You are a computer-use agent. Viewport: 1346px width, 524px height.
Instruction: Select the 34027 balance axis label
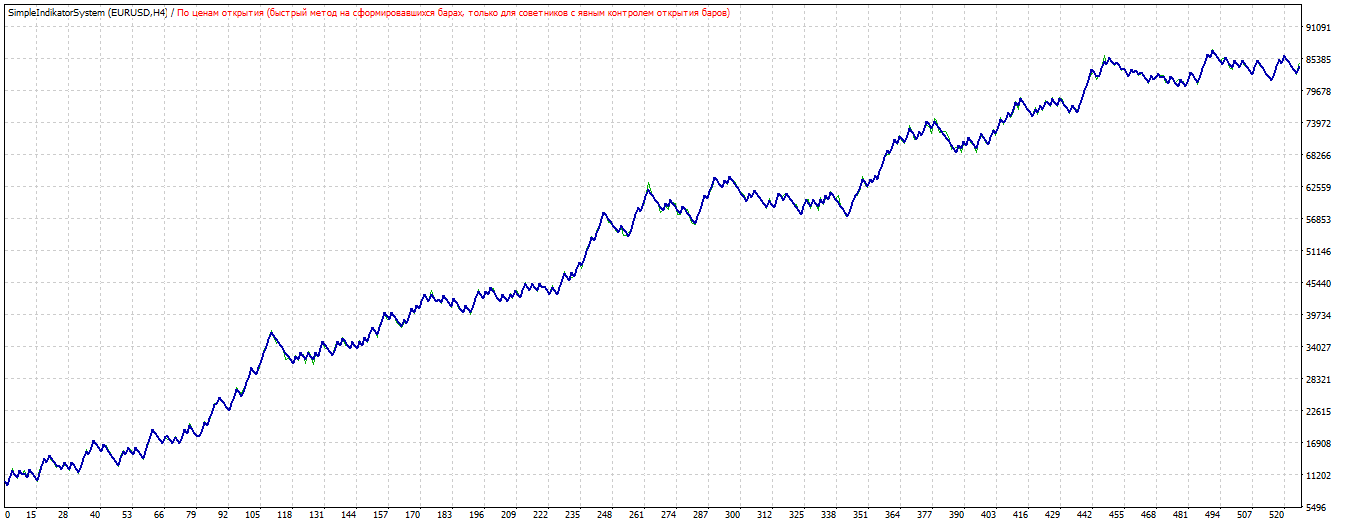click(1320, 348)
